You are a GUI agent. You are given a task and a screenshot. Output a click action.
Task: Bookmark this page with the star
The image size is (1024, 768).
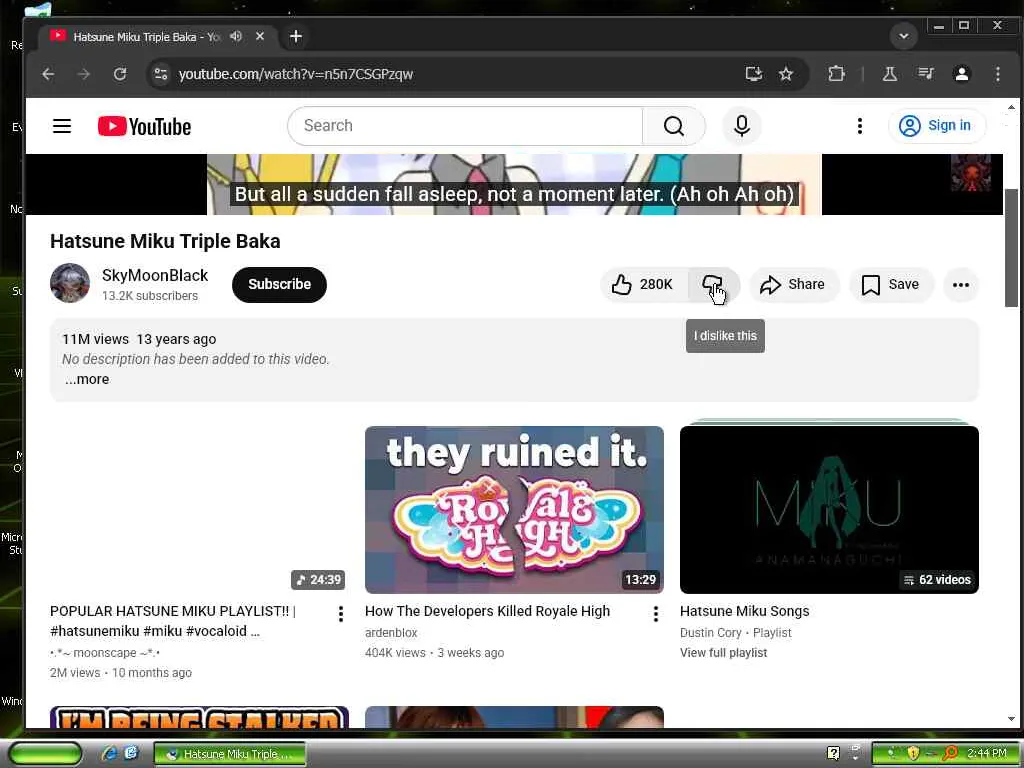tap(786, 74)
